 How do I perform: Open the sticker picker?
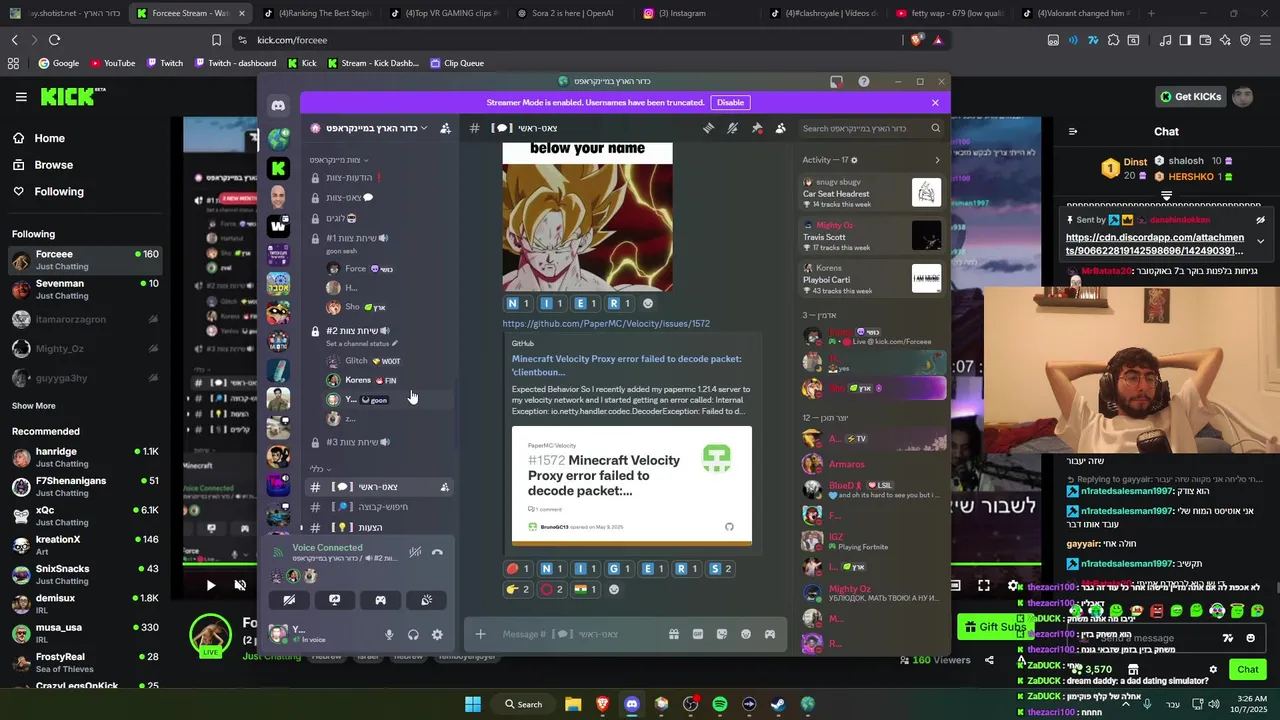click(x=722, y=634)
